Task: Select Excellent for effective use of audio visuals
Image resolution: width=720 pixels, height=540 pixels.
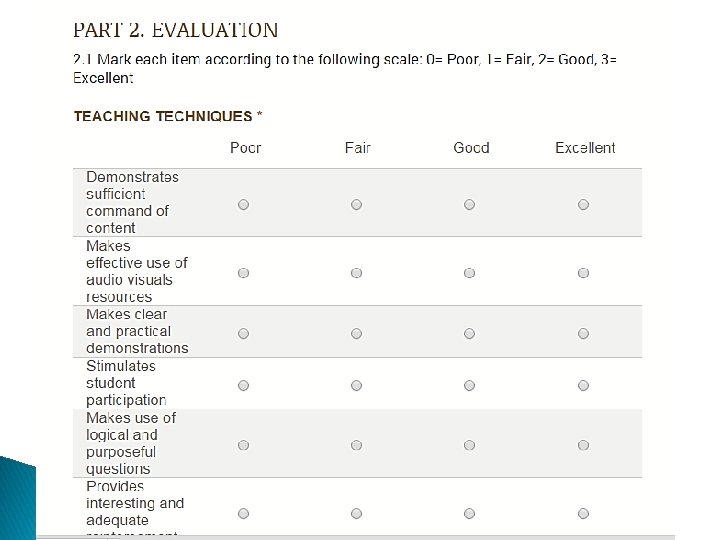Action: click(x=583, y=272)
